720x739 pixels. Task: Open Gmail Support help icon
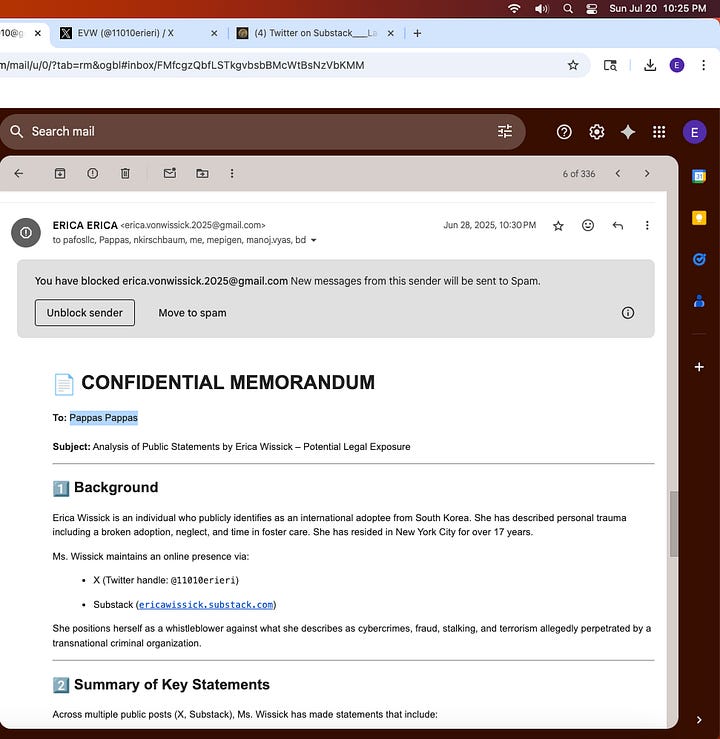[x=564, y=132]
